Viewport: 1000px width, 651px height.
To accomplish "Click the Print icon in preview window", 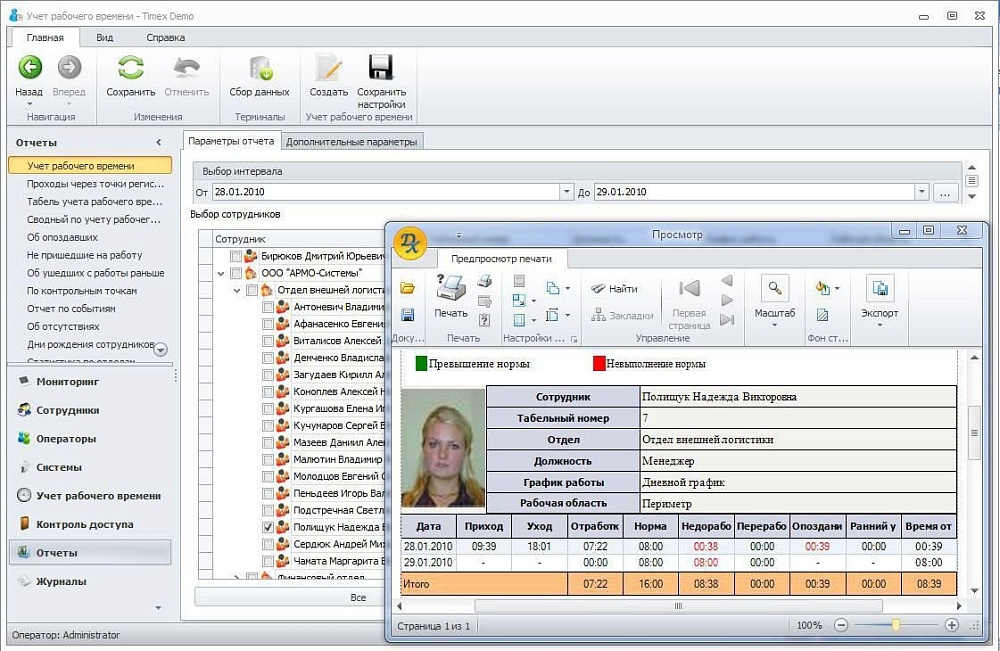I will pyautogui.click(x=450, y=291).
